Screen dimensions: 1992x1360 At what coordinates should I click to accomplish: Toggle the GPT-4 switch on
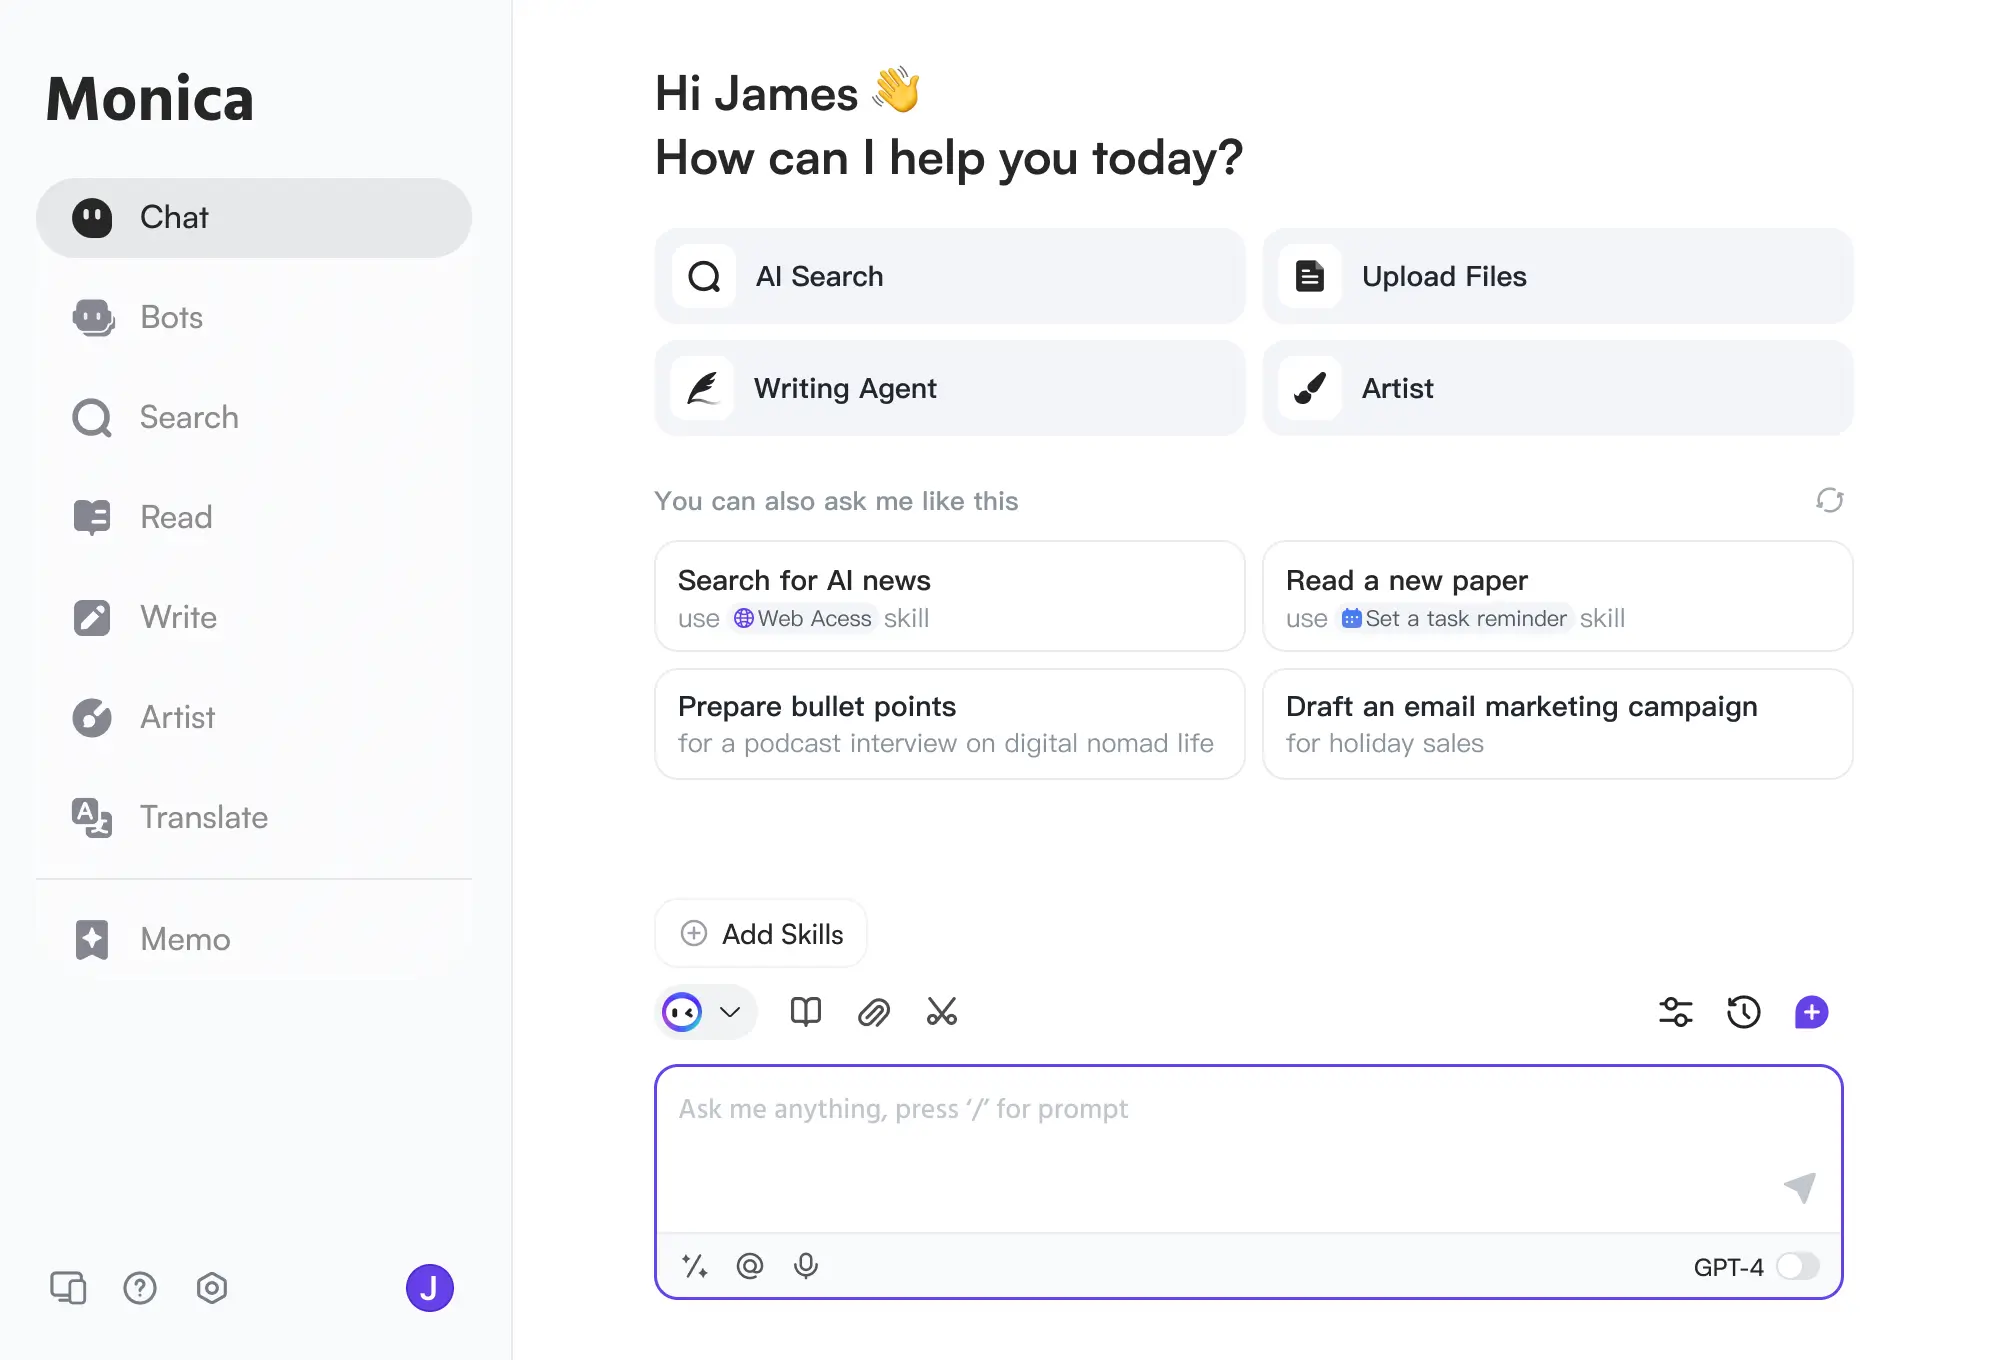(x=1797, y=1266)
